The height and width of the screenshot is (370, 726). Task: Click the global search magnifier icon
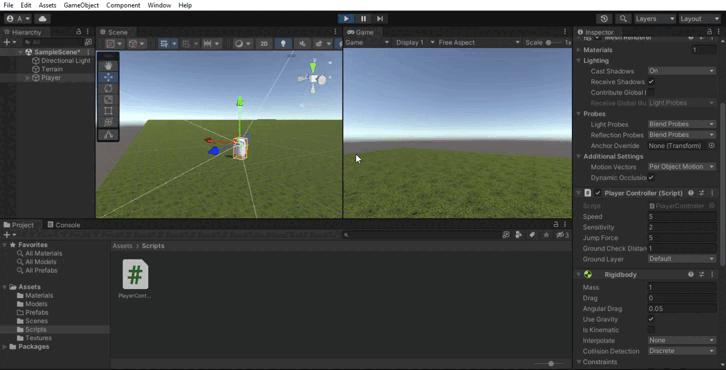pyautogui.click(x=623, y=19)
